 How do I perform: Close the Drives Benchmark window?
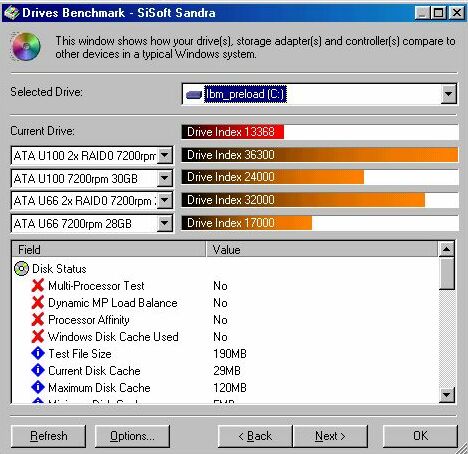click(456, 13)
